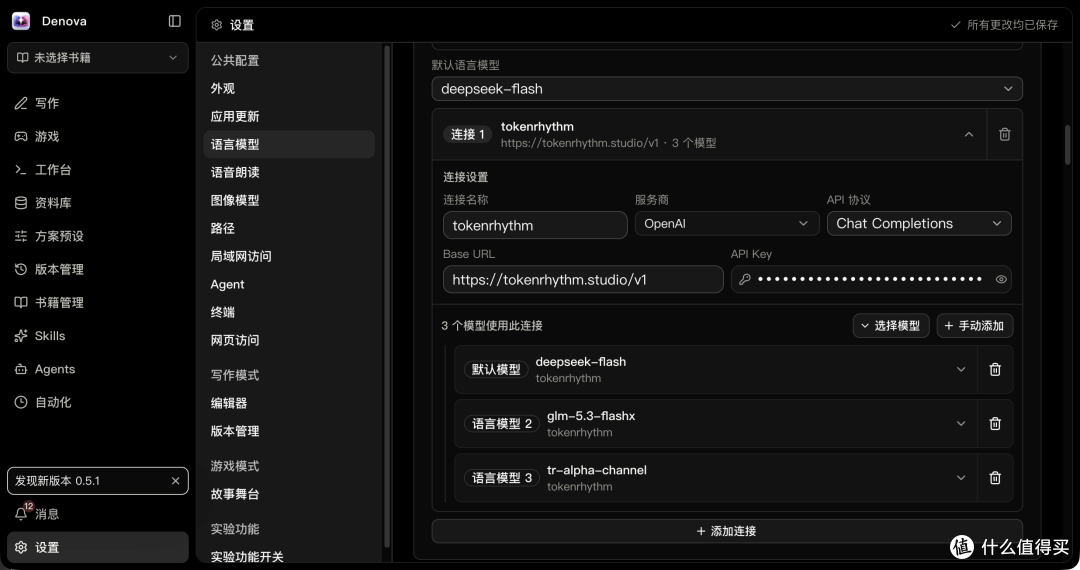The height and width of the screenshot is (570, 1080).
Task: Select 外观 appearance settings
Action: pyautogui.click(x=289, y=89)
